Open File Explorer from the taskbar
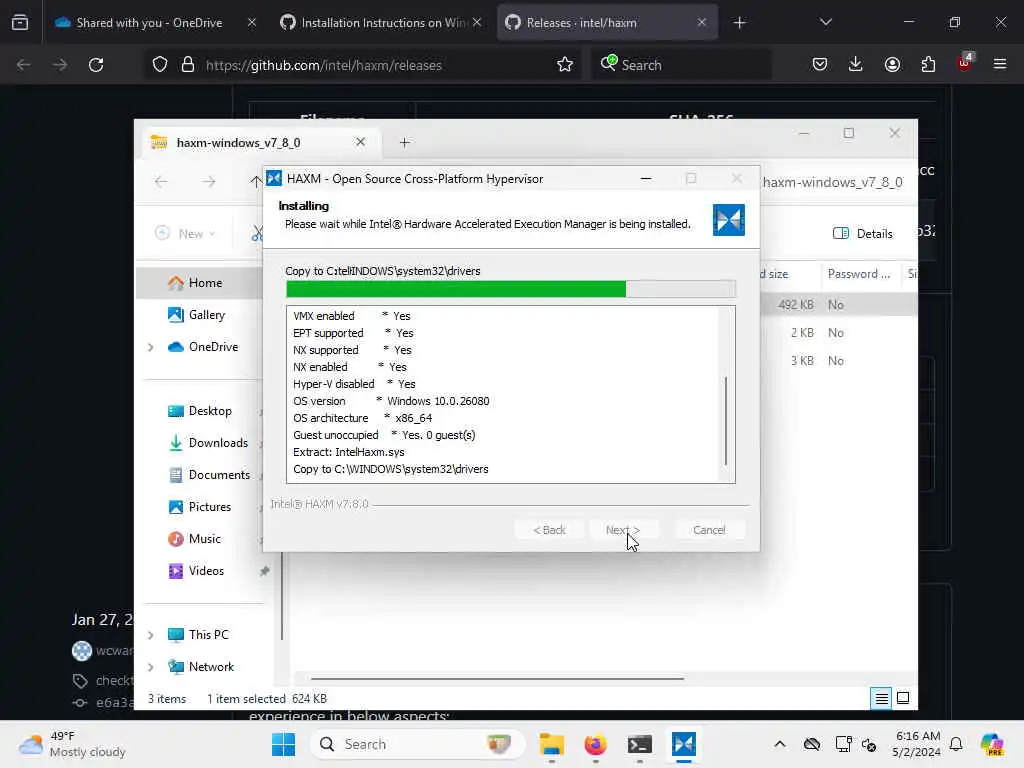The height and width of the screenshot is (768, 1024). (552, 744)
